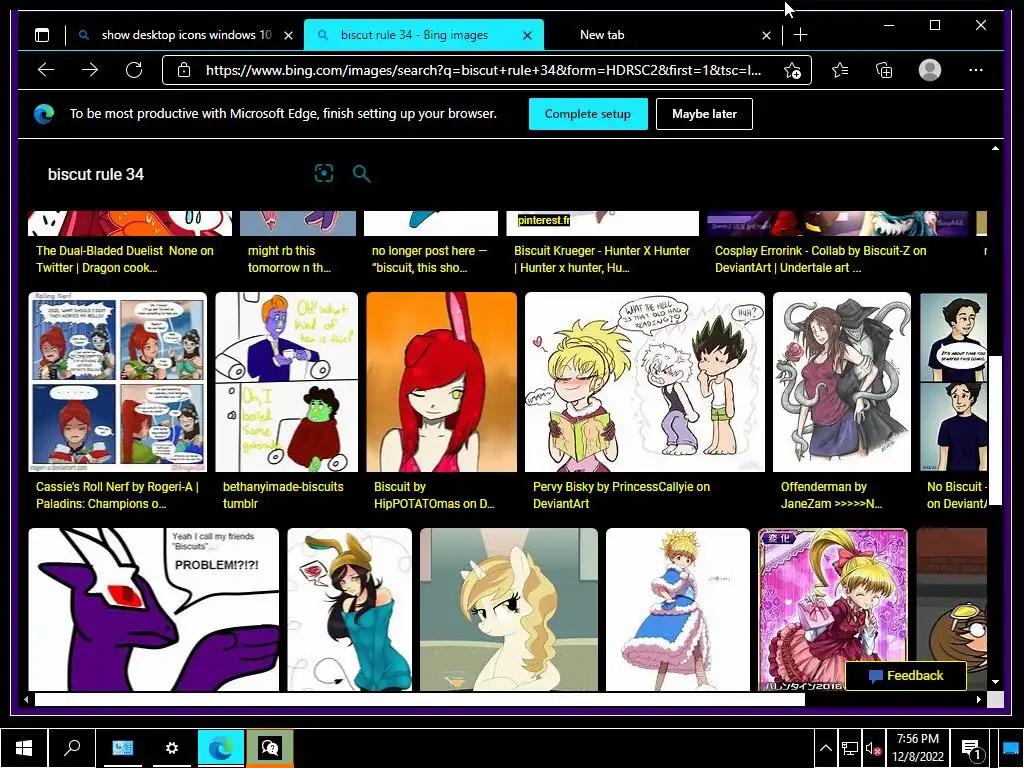This screenshot has width=1024, height=768.
Task: Show hidden tray icons chevron
Action: [x=826, y=748]
